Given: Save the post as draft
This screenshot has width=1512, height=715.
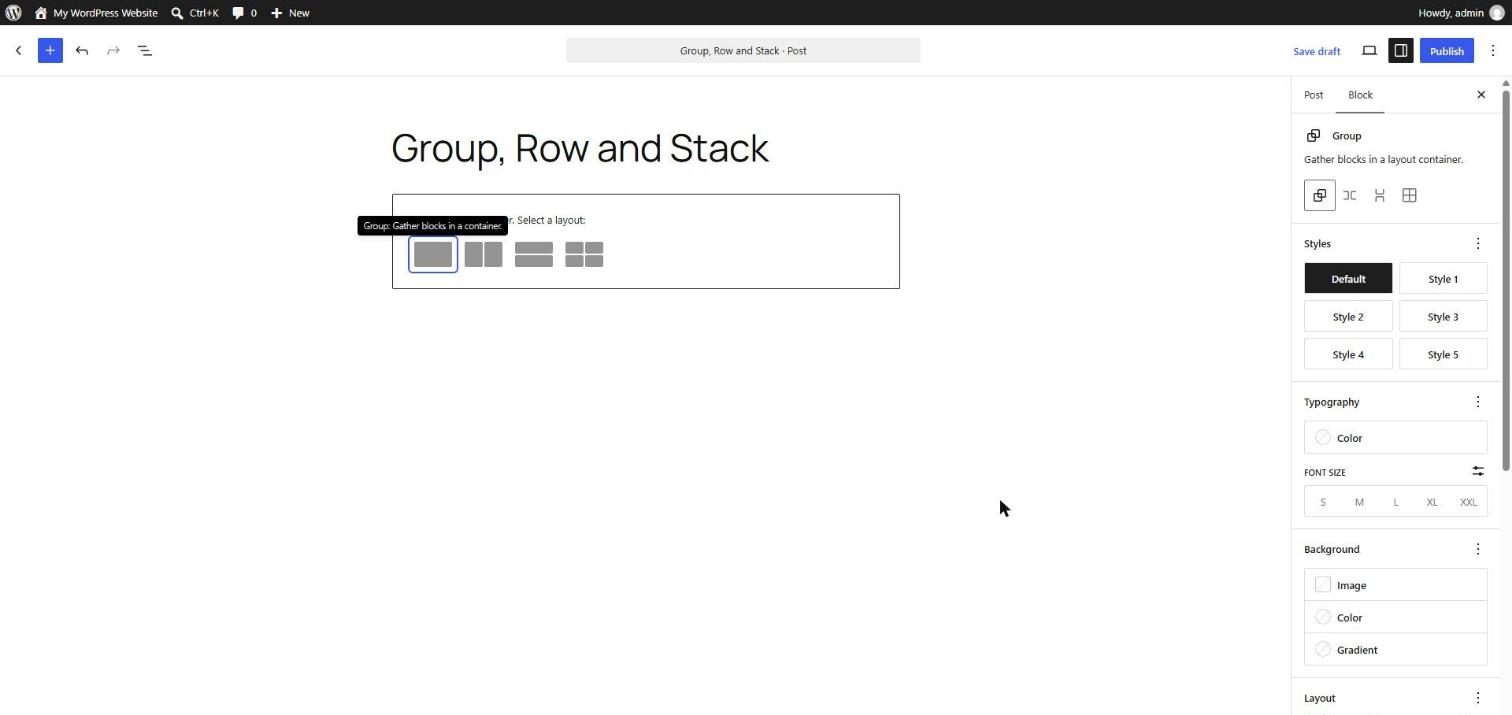Looking at the screenshot, I should (x=1316, y=51).
